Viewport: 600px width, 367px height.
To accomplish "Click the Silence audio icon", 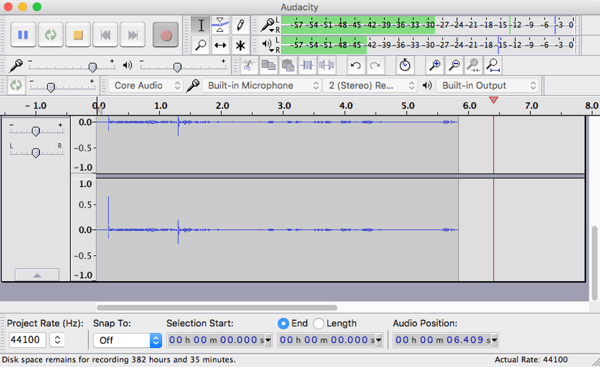I will [326, 65].
